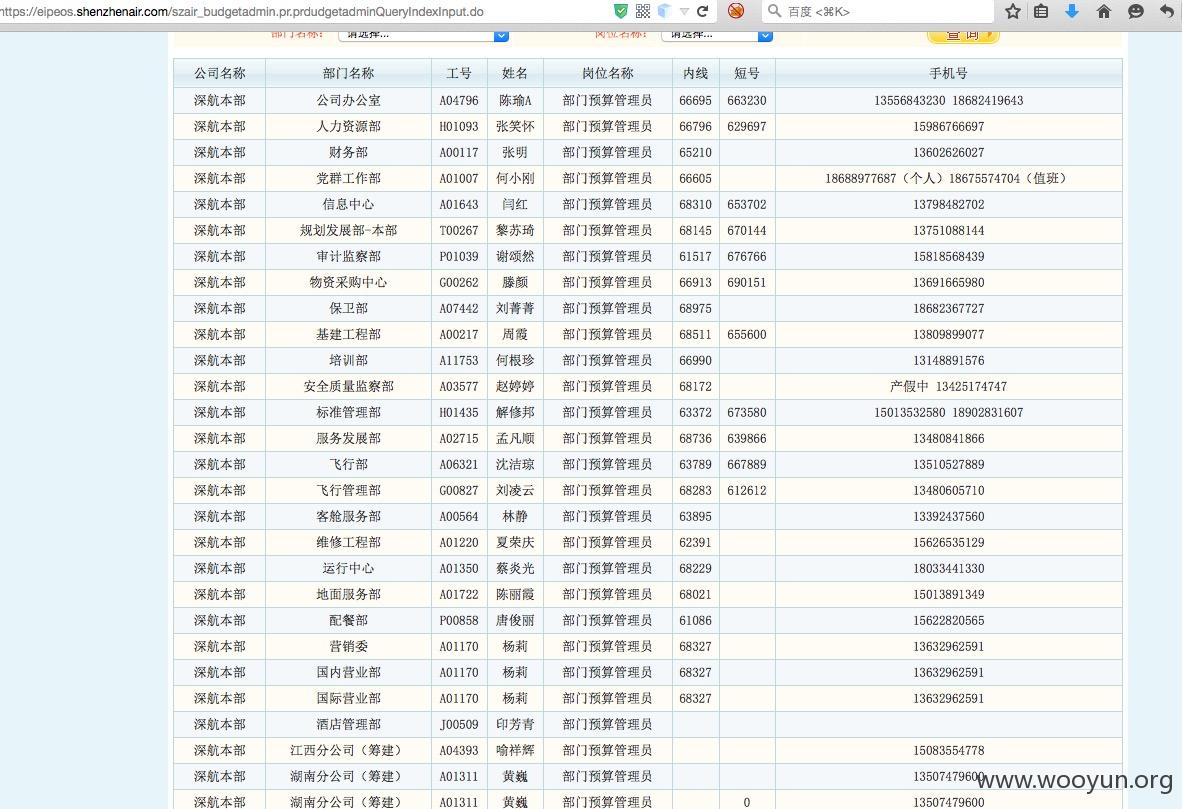Select the 客舱服务部 department cell
The image size is (1182, 809).
pos(348,516)
